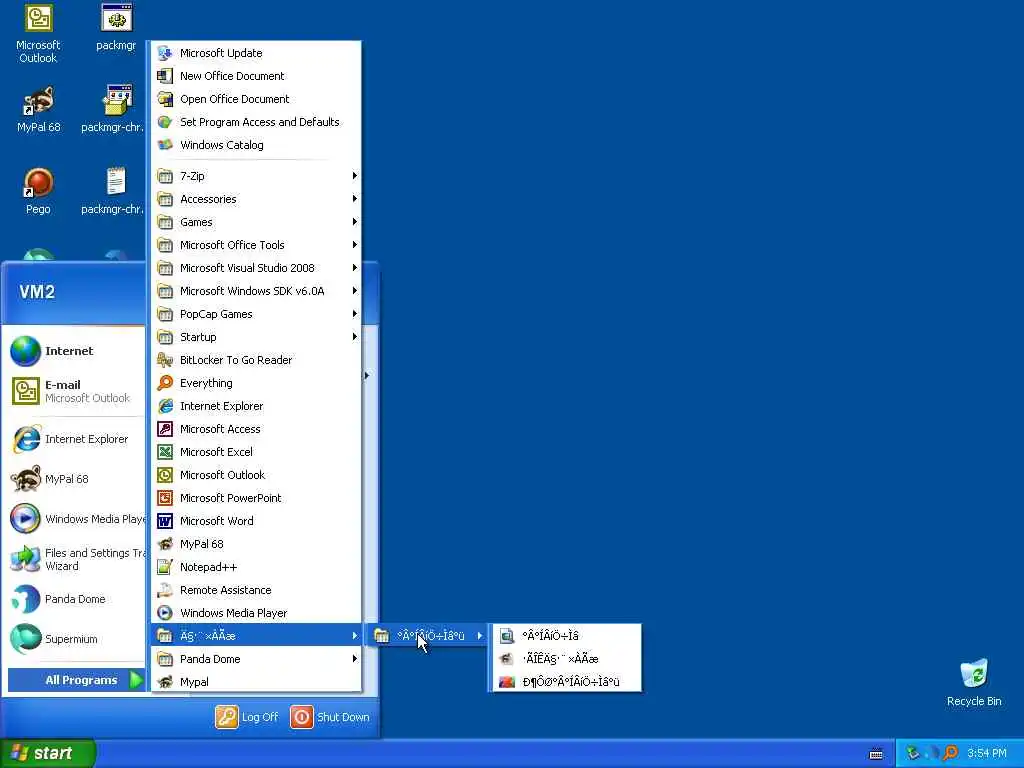1024x768 pixels.
Task: Expand PopCap Games submenu
Action: [256, 313]
